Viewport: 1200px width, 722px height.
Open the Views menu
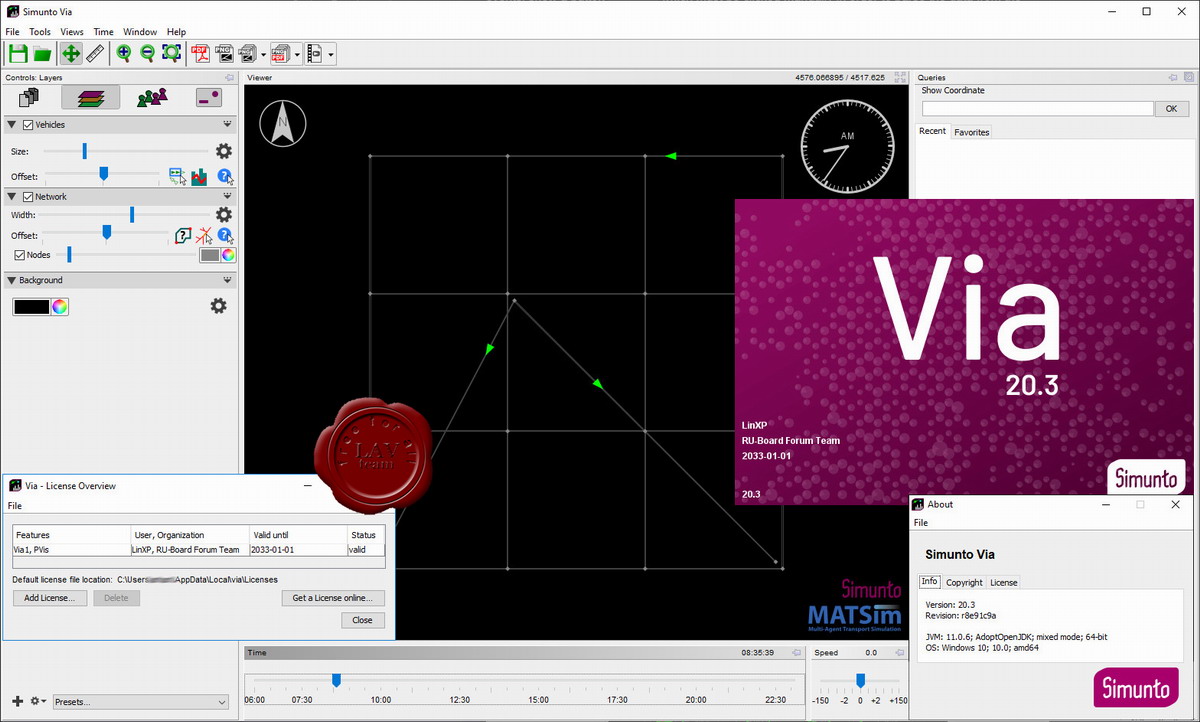72,32
